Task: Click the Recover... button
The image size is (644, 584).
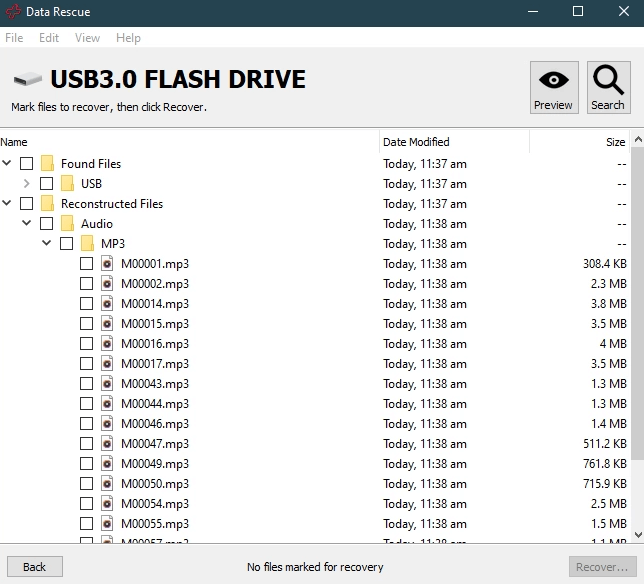Action: 603,567
